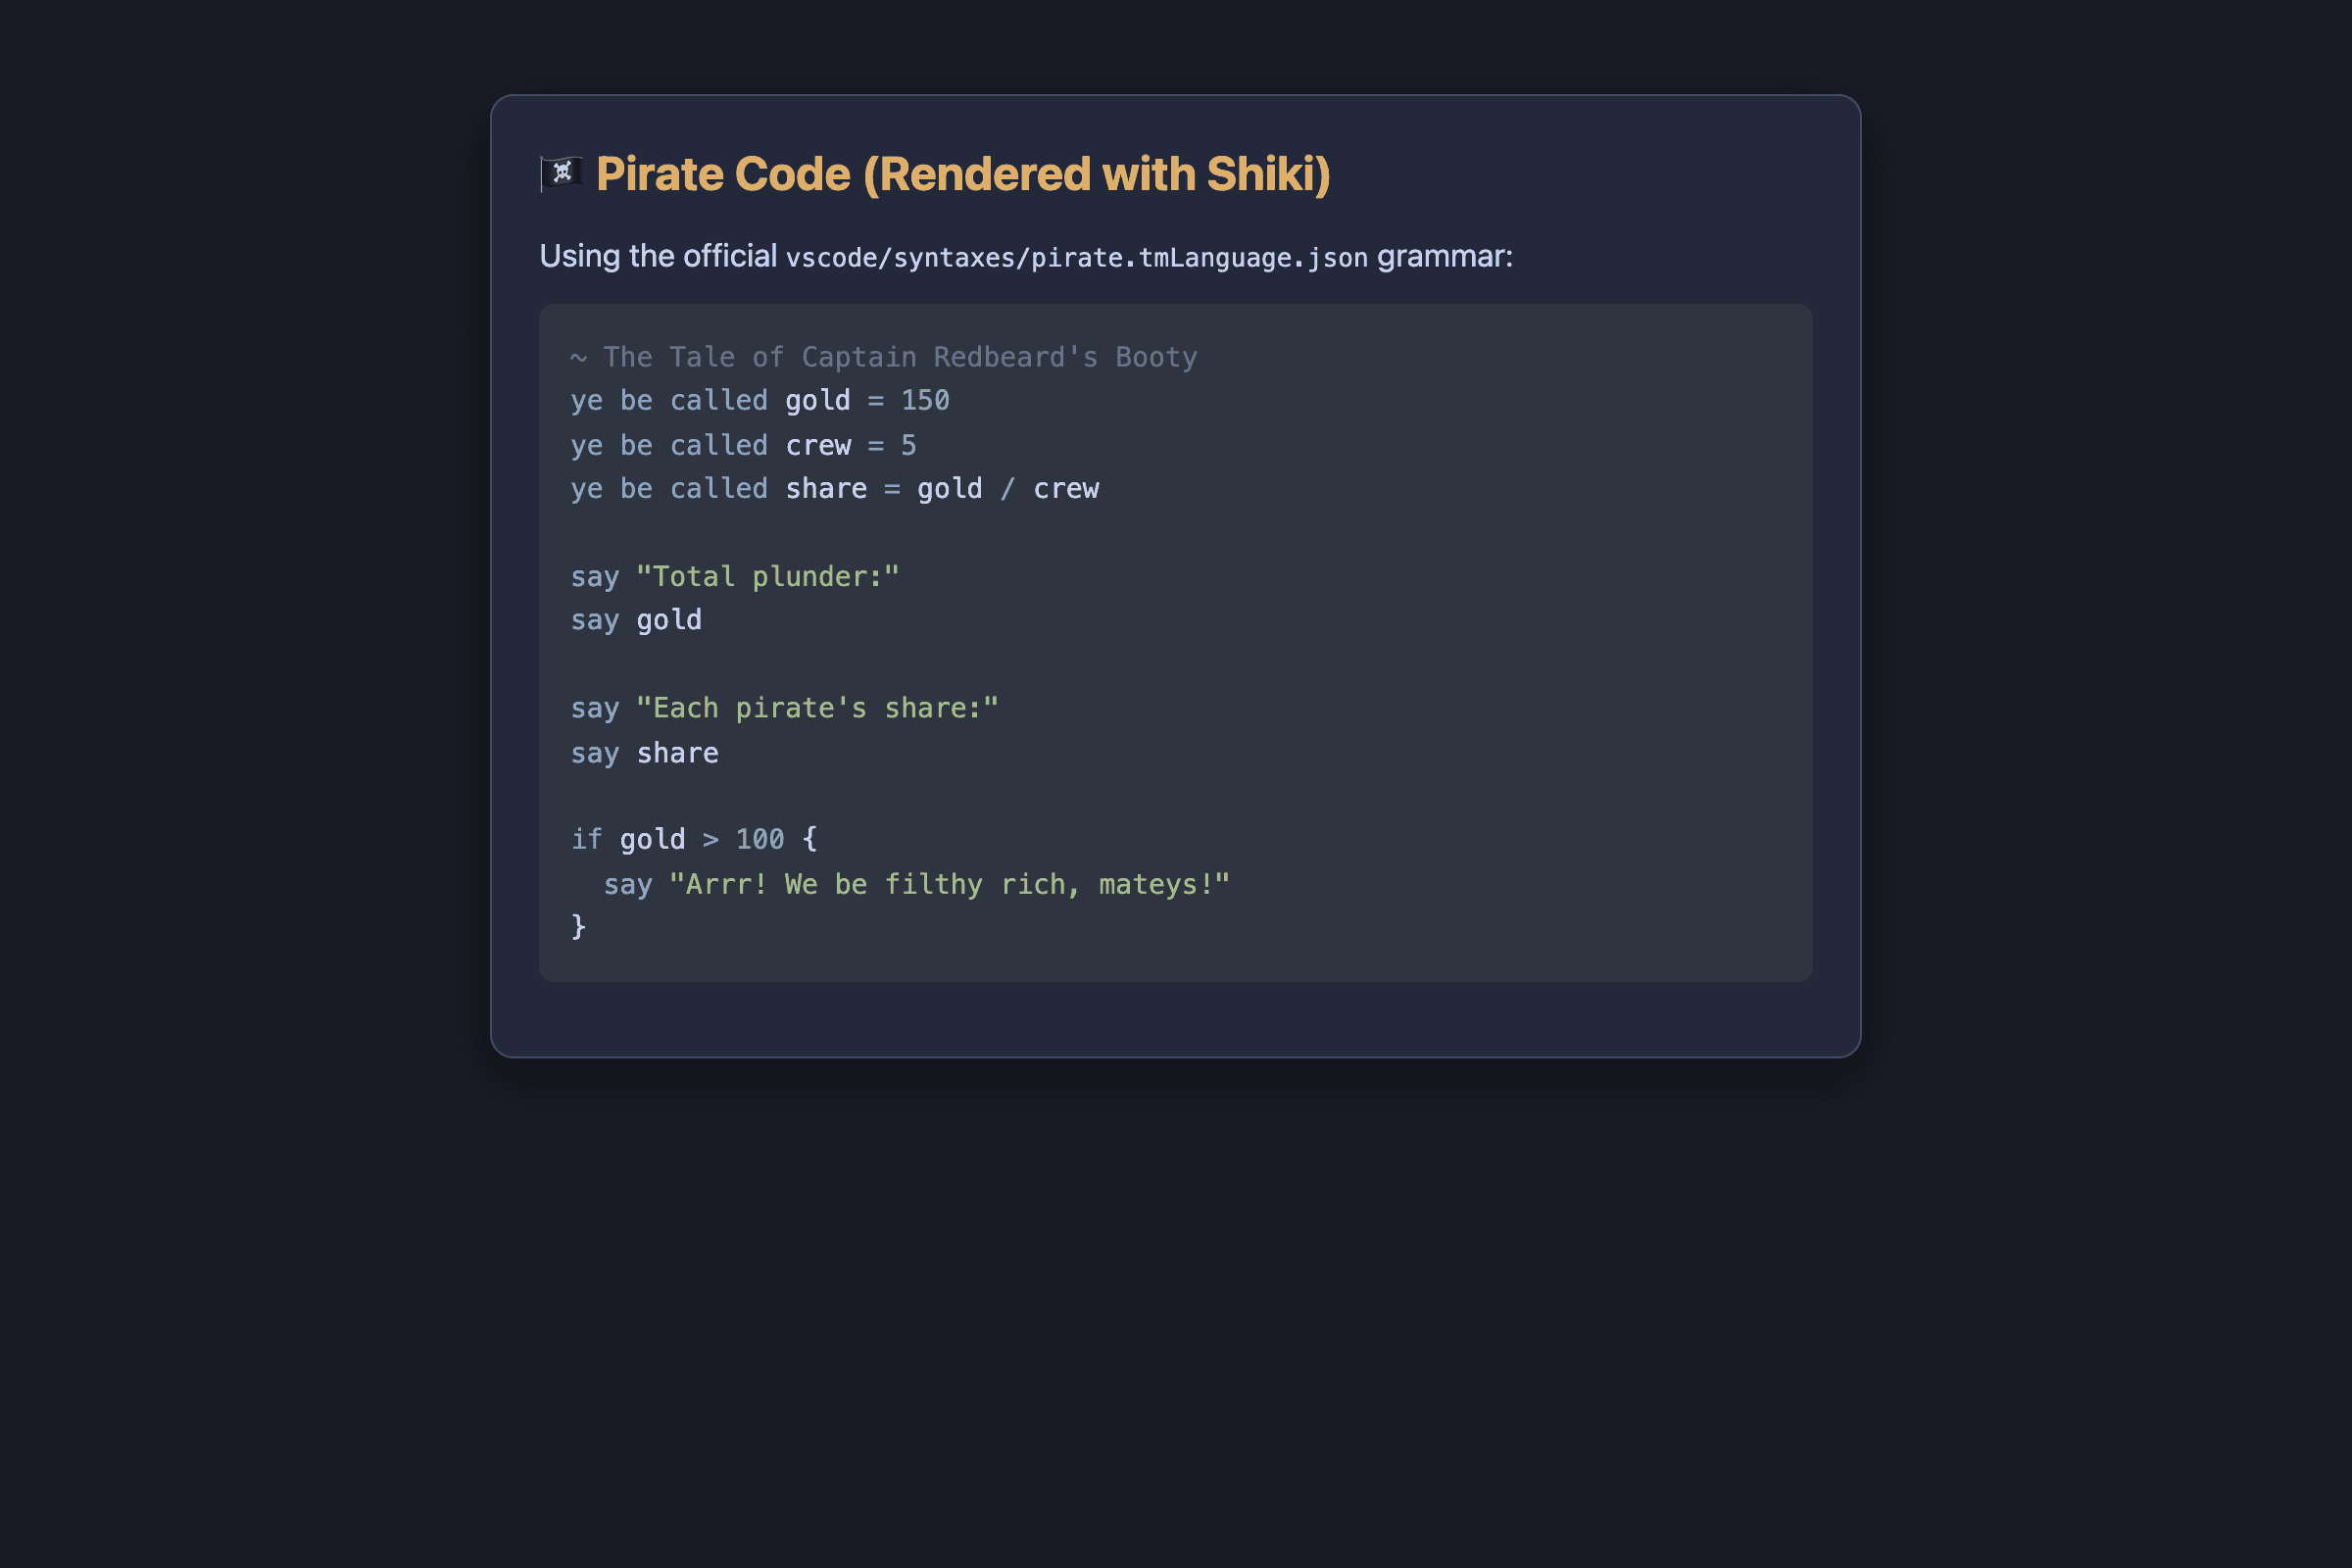Click the say gold statement
The image size is (2352, 1568).
tap(636, 621)
